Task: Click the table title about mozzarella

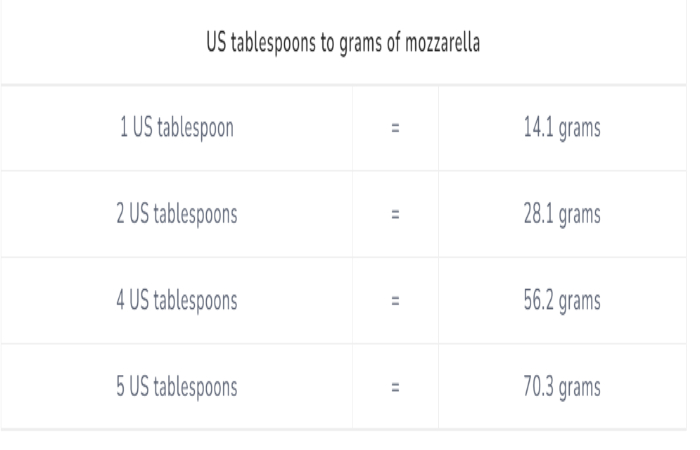Action: tap(343, 43)
